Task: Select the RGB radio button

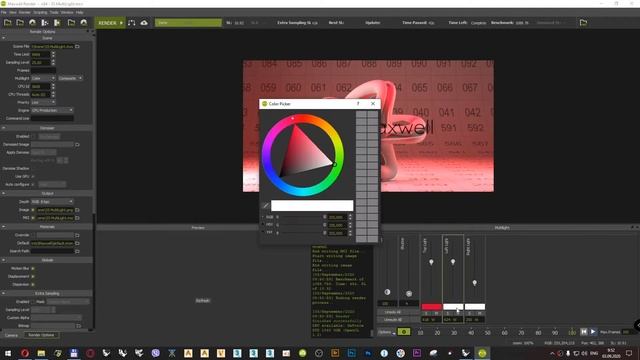Action: [x=263, y=217]
